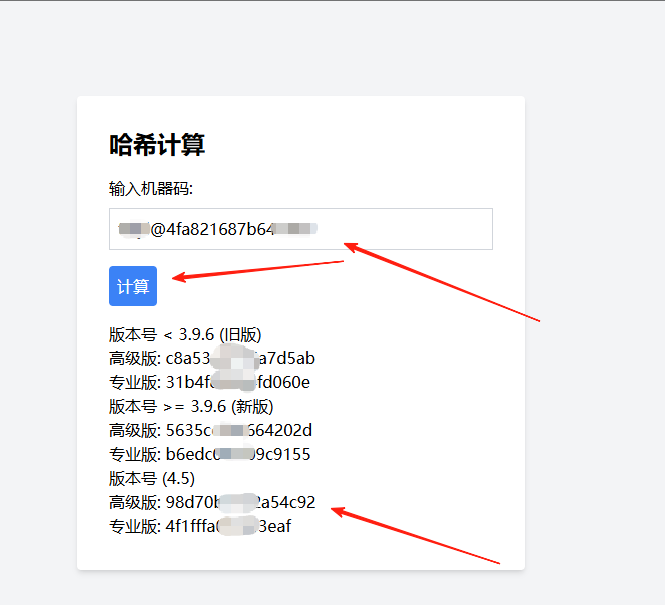Click the blurred prefix before @ in input
Viewport: 665px width, 605px height.
pos(132,229)
